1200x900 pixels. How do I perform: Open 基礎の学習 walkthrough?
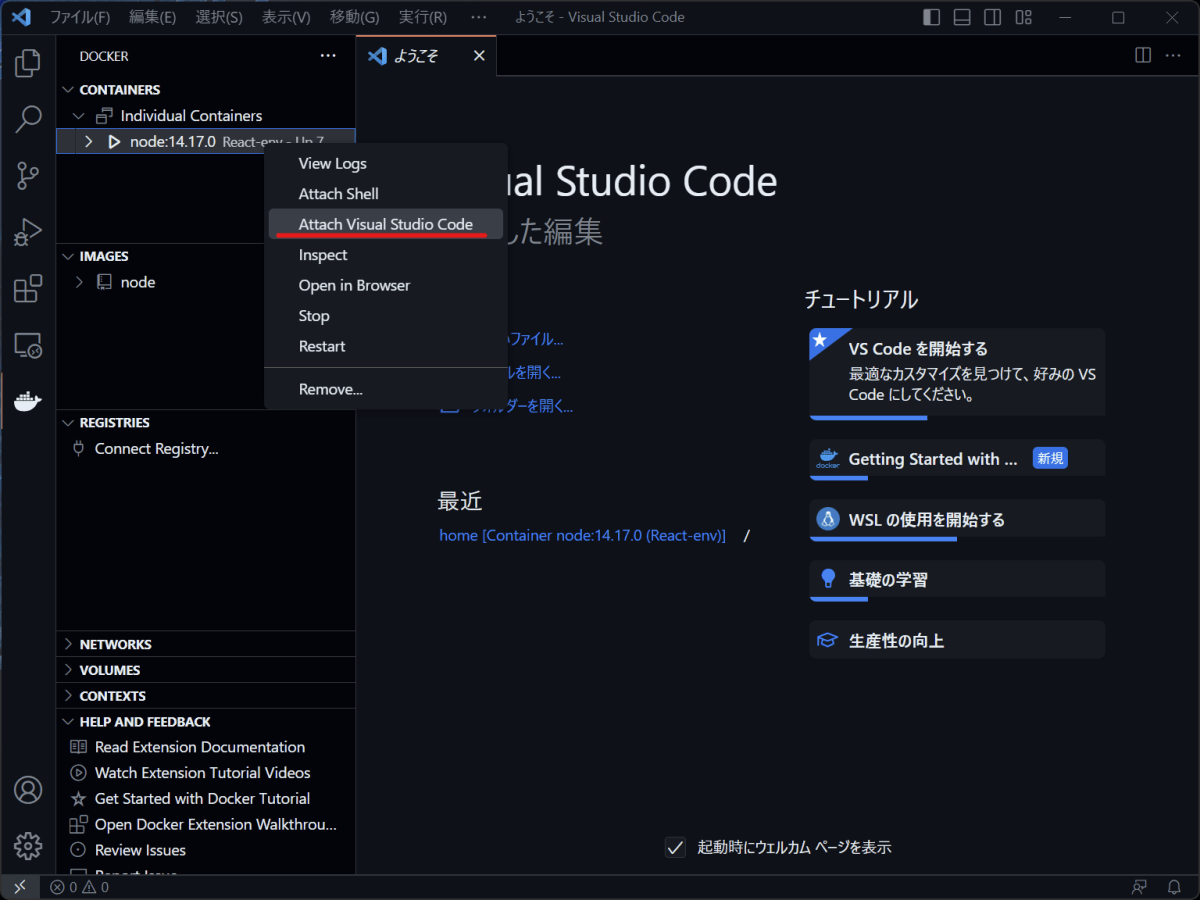[957, 580]
